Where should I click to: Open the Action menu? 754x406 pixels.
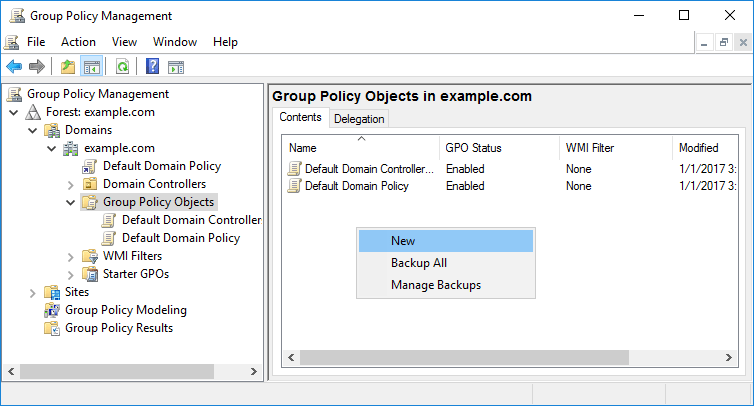click(78, 42)
